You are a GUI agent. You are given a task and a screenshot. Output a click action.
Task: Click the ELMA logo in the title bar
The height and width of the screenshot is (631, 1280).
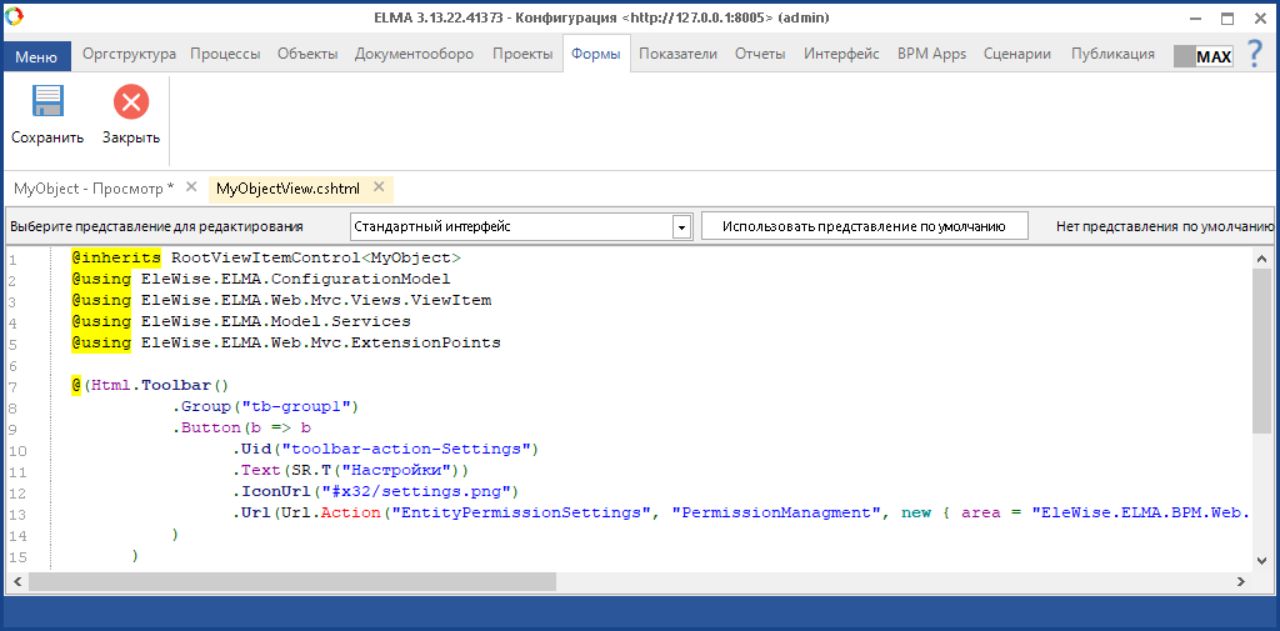point(14,17)
